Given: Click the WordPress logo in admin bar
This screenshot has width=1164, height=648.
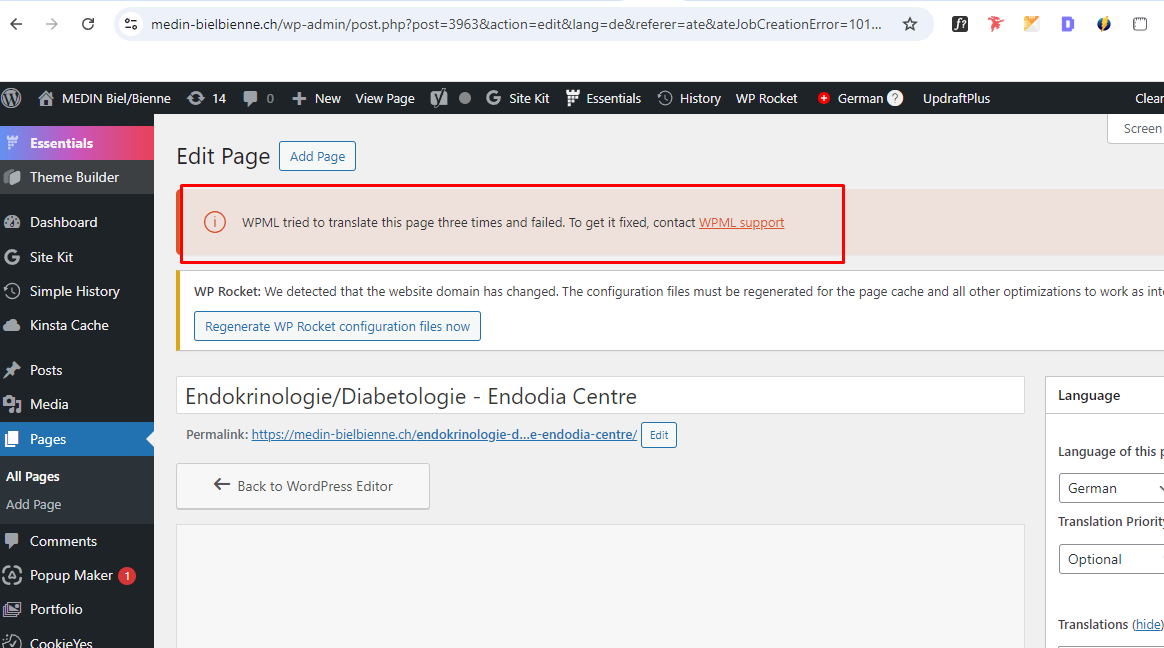Looking at the screenshot, I should 12,98.
